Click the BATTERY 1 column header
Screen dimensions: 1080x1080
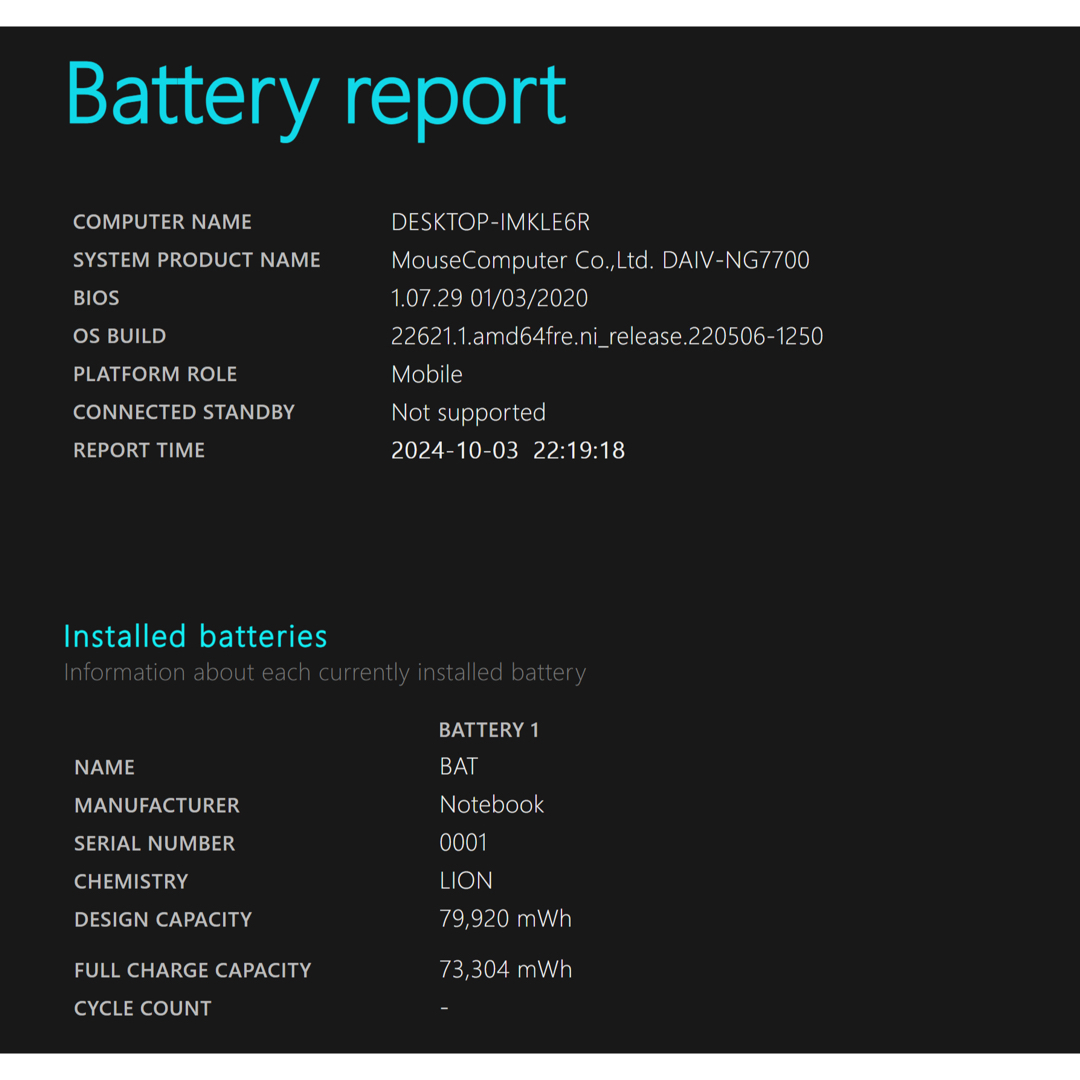(x=489, y=729)
